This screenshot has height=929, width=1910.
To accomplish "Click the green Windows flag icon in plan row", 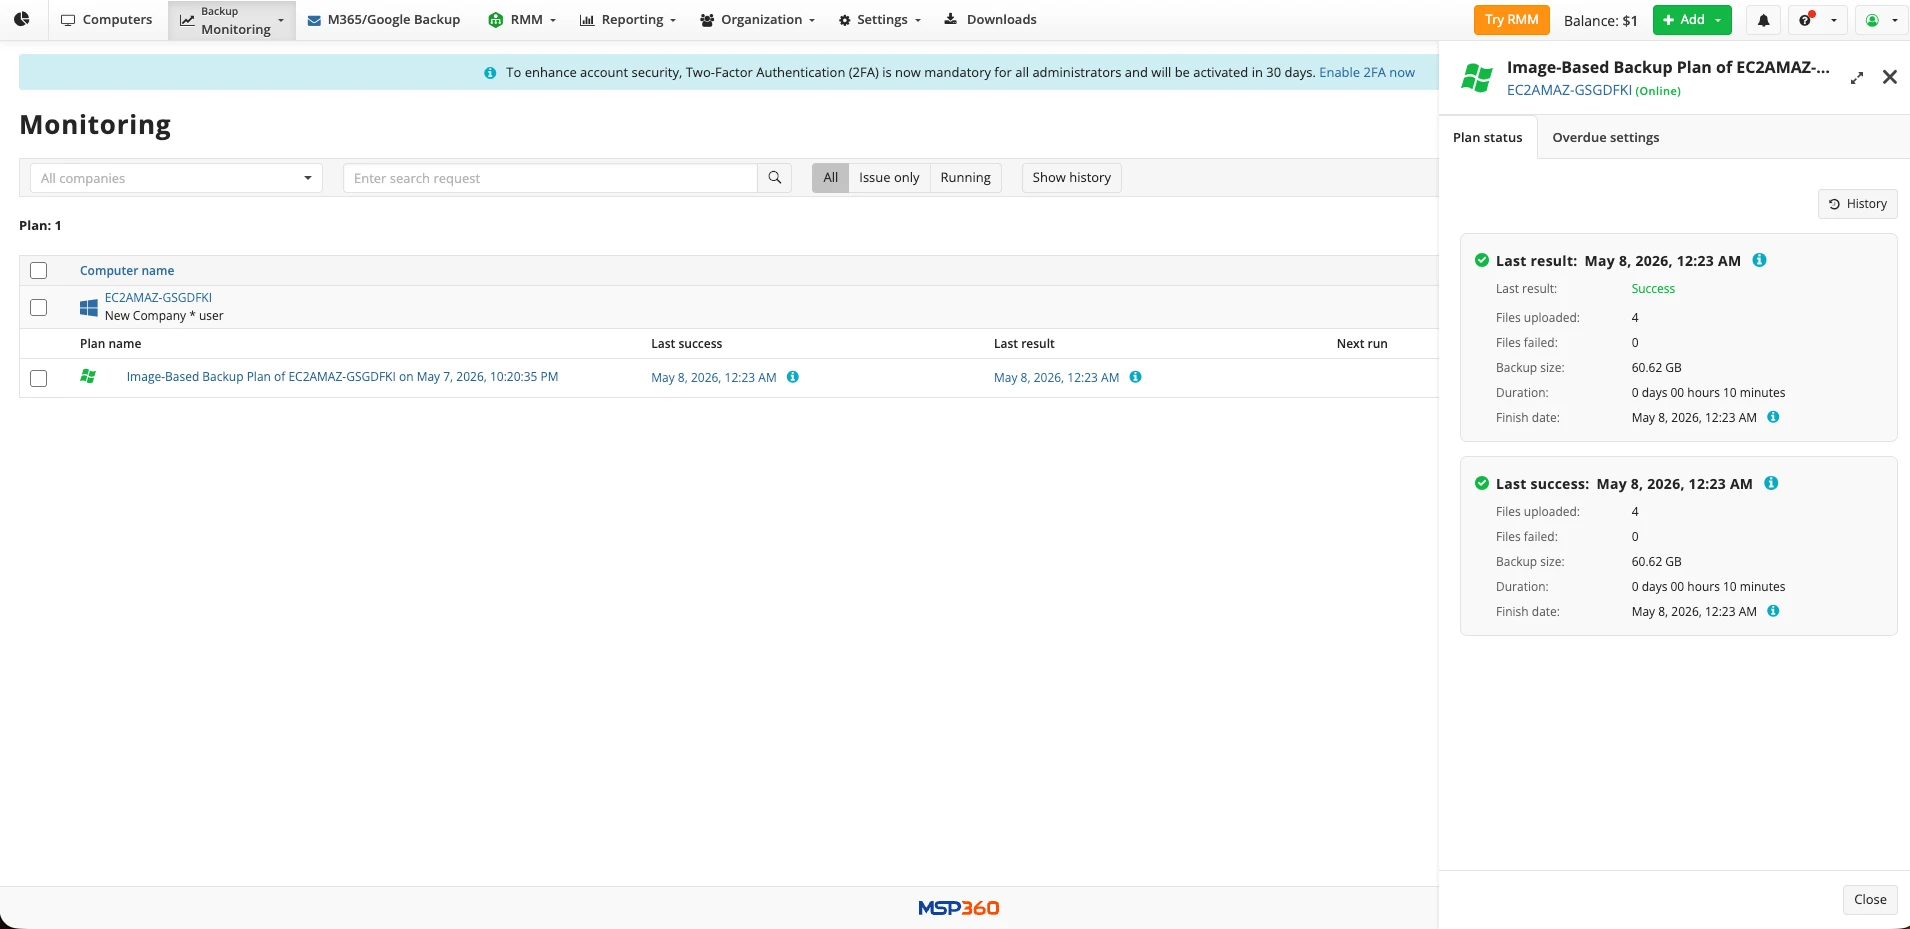I will tap(88, 376).
